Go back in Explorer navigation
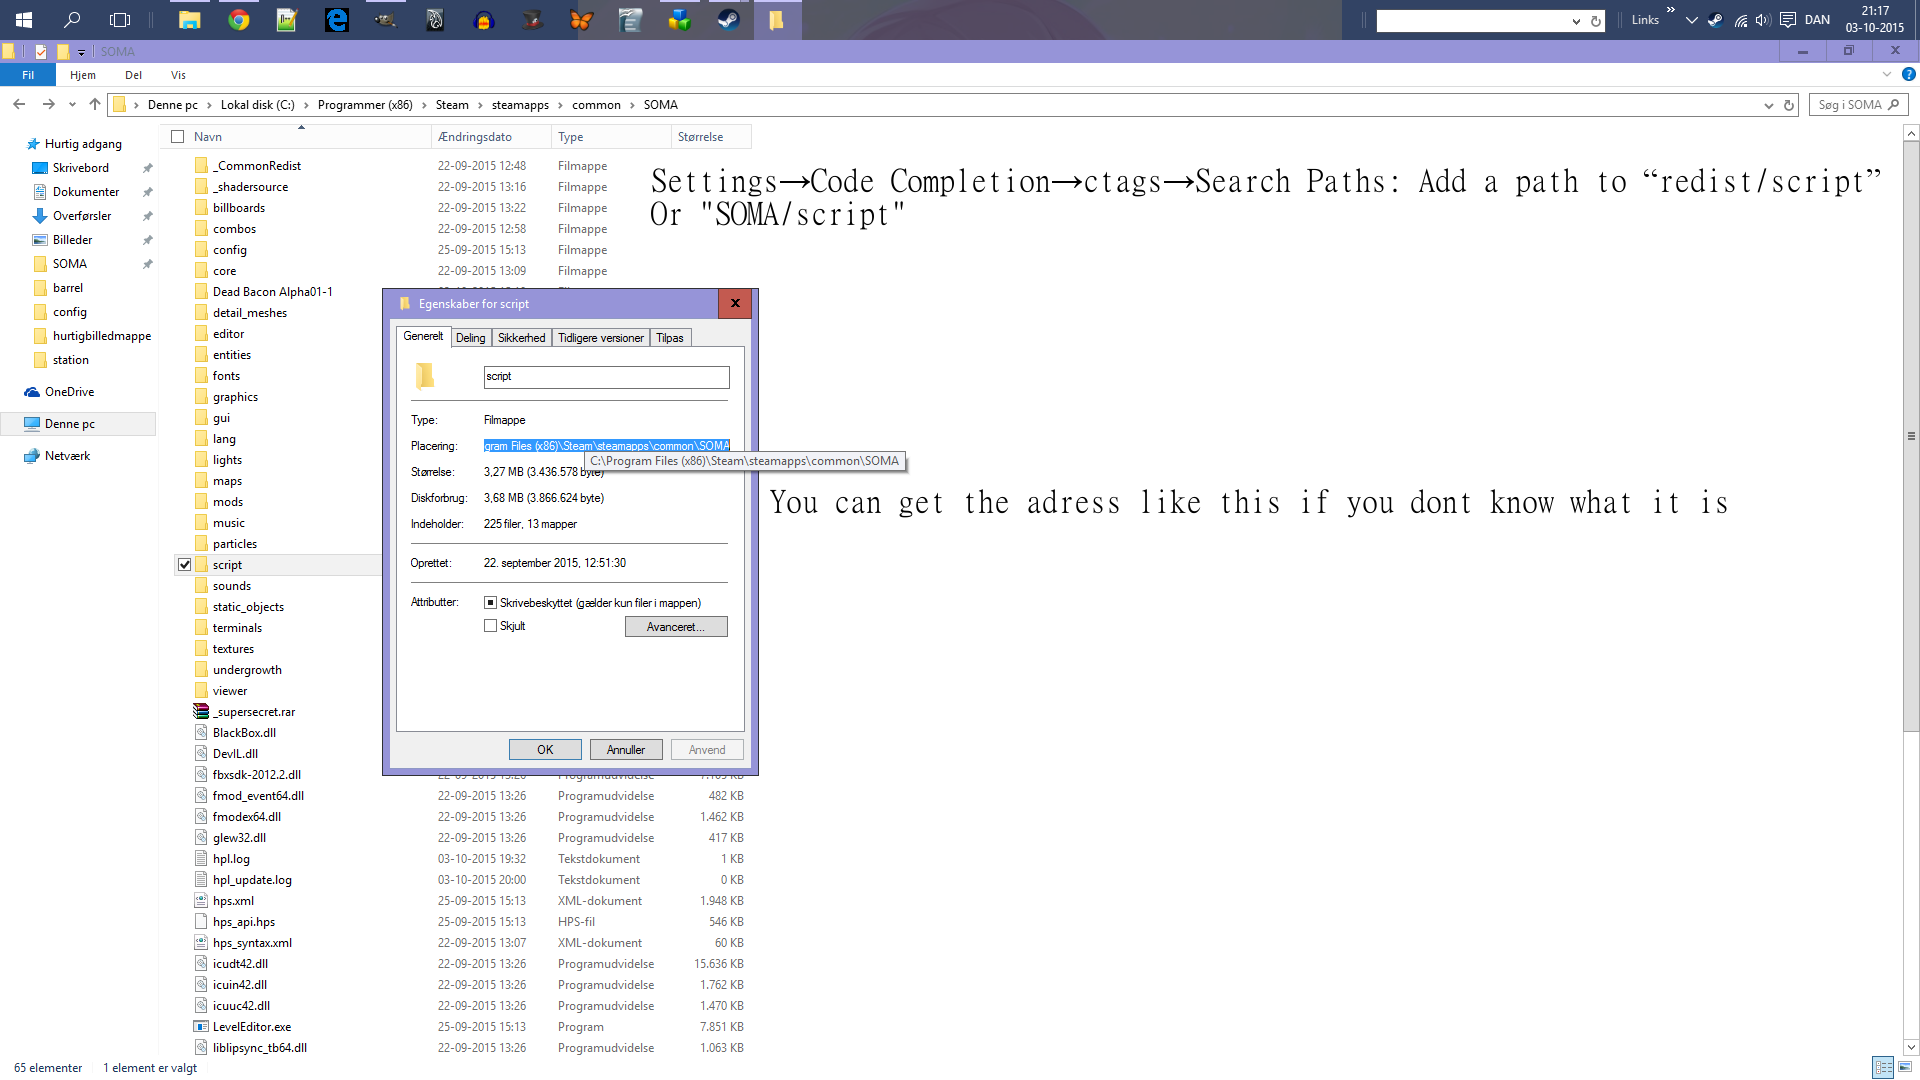 click(x=19, y=104)
